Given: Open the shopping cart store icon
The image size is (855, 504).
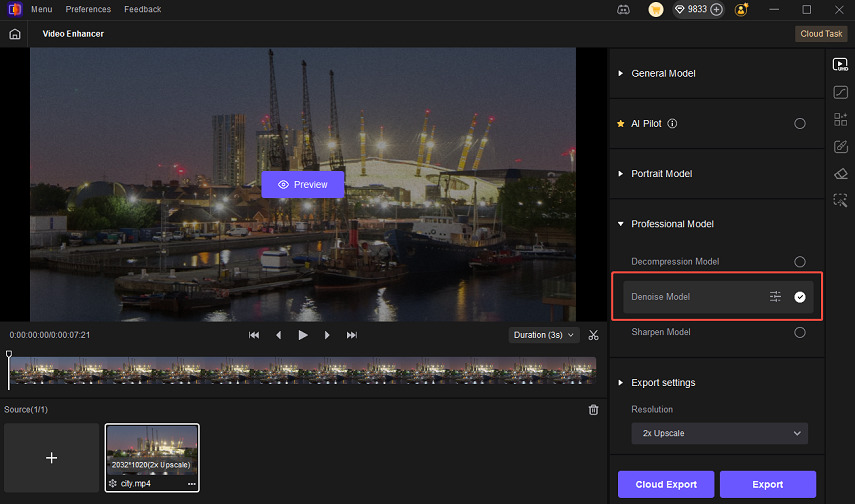Looking at the screenshot, I should point(656,9).
